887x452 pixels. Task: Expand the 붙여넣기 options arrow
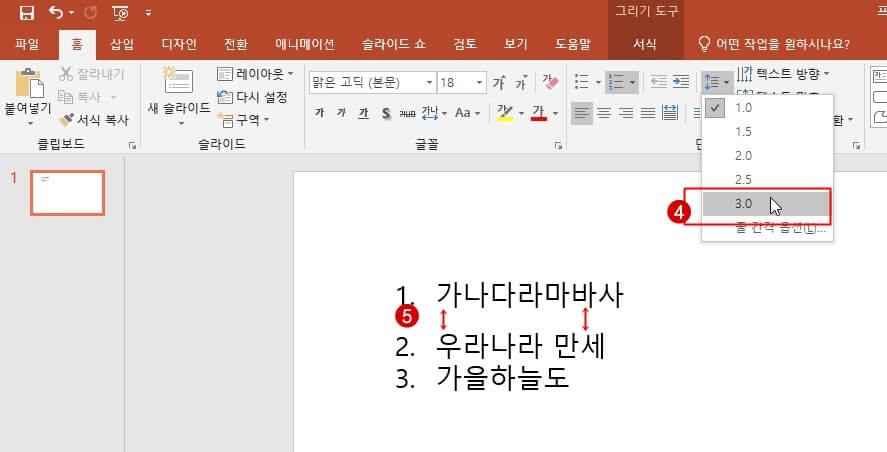pos(29,124)
